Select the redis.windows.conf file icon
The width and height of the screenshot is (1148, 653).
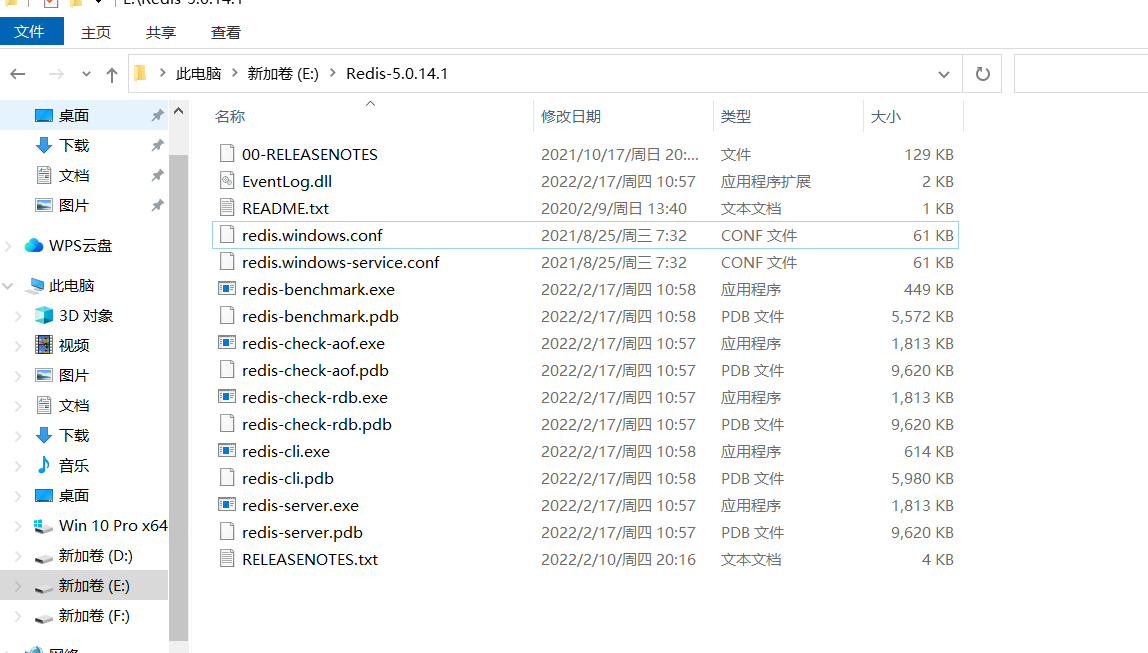tap(227, 235)
